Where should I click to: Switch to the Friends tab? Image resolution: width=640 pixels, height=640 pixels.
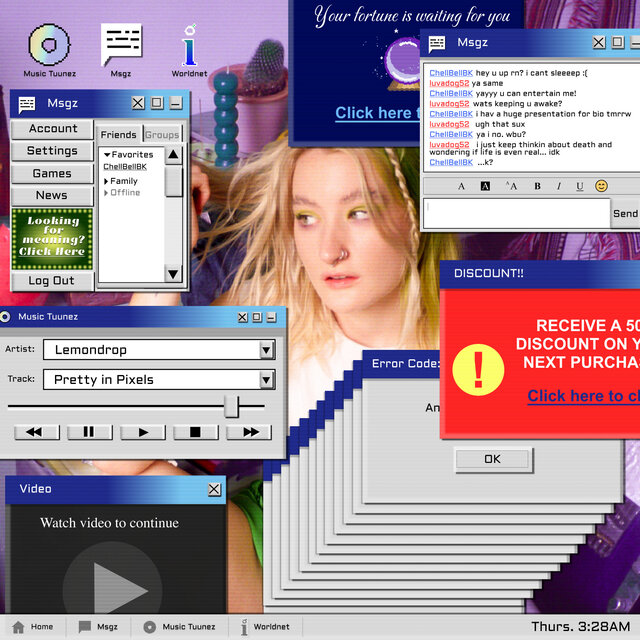pos(119,134)
